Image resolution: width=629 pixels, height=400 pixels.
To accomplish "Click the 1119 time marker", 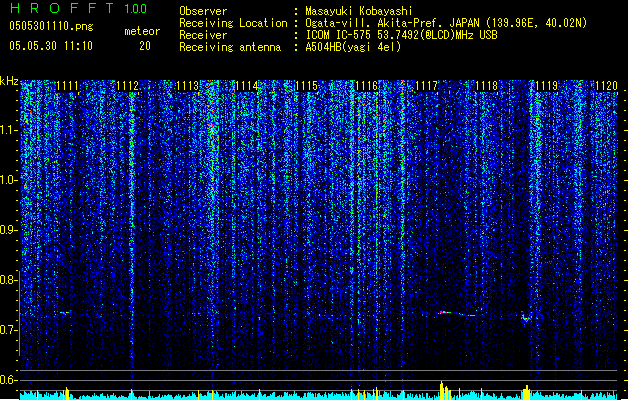I will tap(547, 86).
